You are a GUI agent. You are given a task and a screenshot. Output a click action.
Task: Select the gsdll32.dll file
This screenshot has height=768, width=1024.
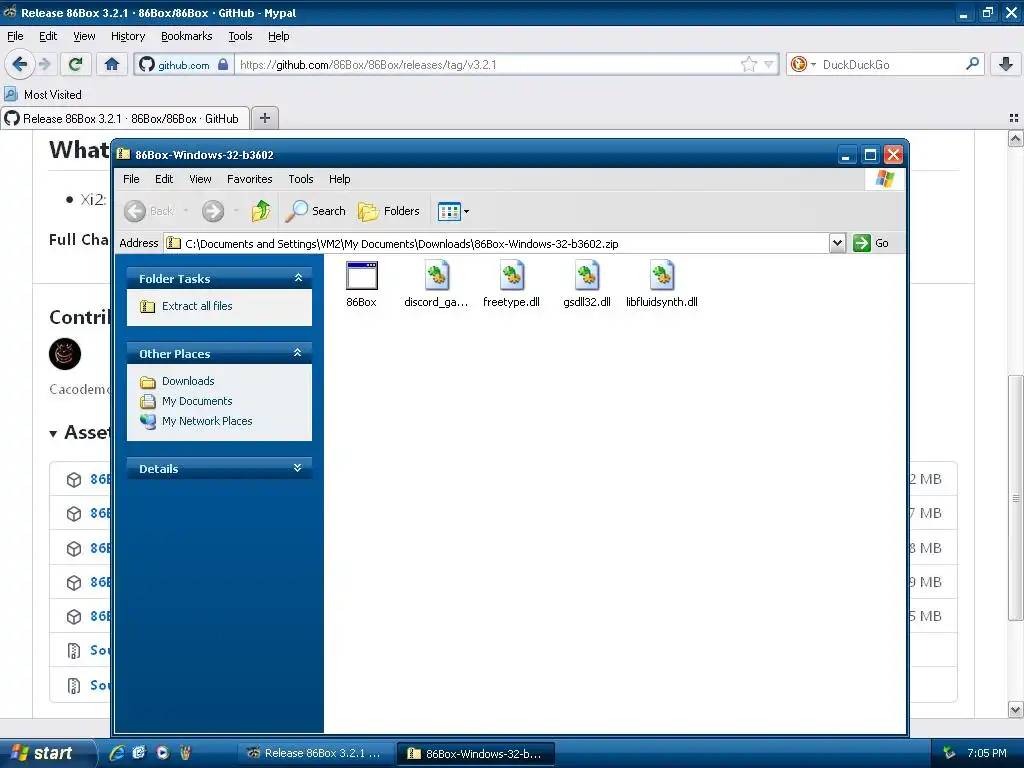click(x=586, y=284)
